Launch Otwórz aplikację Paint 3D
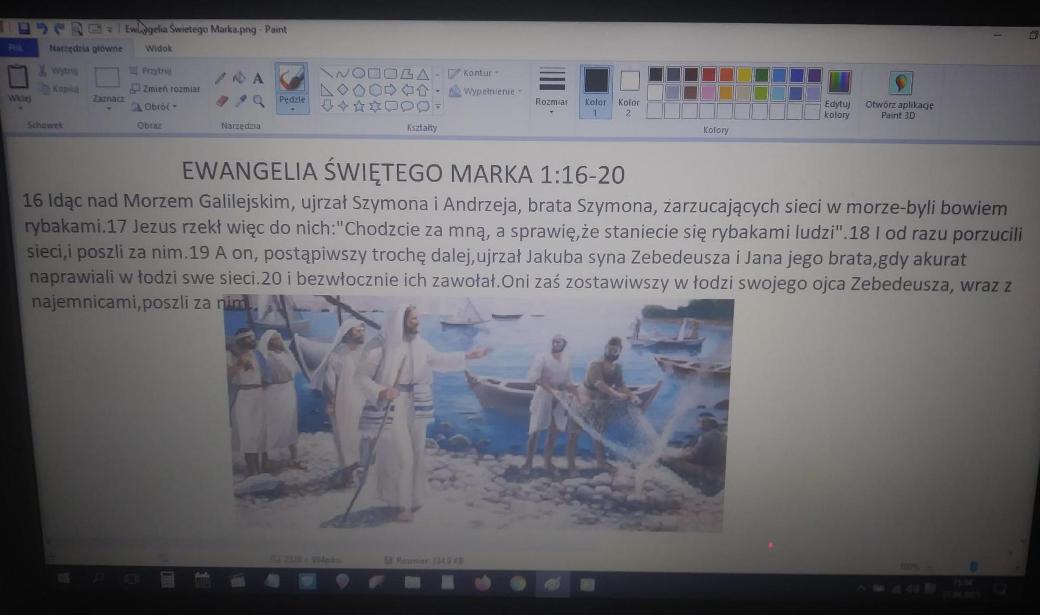Viewport: 1040px width, 615px height. pyautogui.click(x=900, y=93)
